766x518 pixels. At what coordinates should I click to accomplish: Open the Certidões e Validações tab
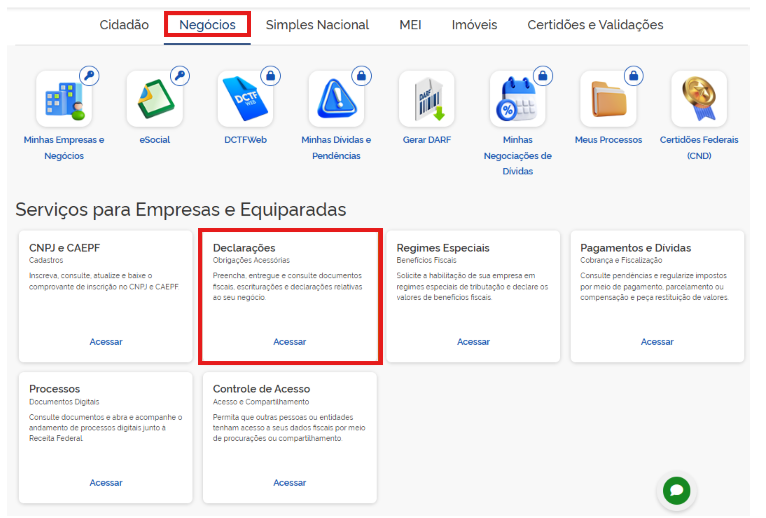click(595, 25)
